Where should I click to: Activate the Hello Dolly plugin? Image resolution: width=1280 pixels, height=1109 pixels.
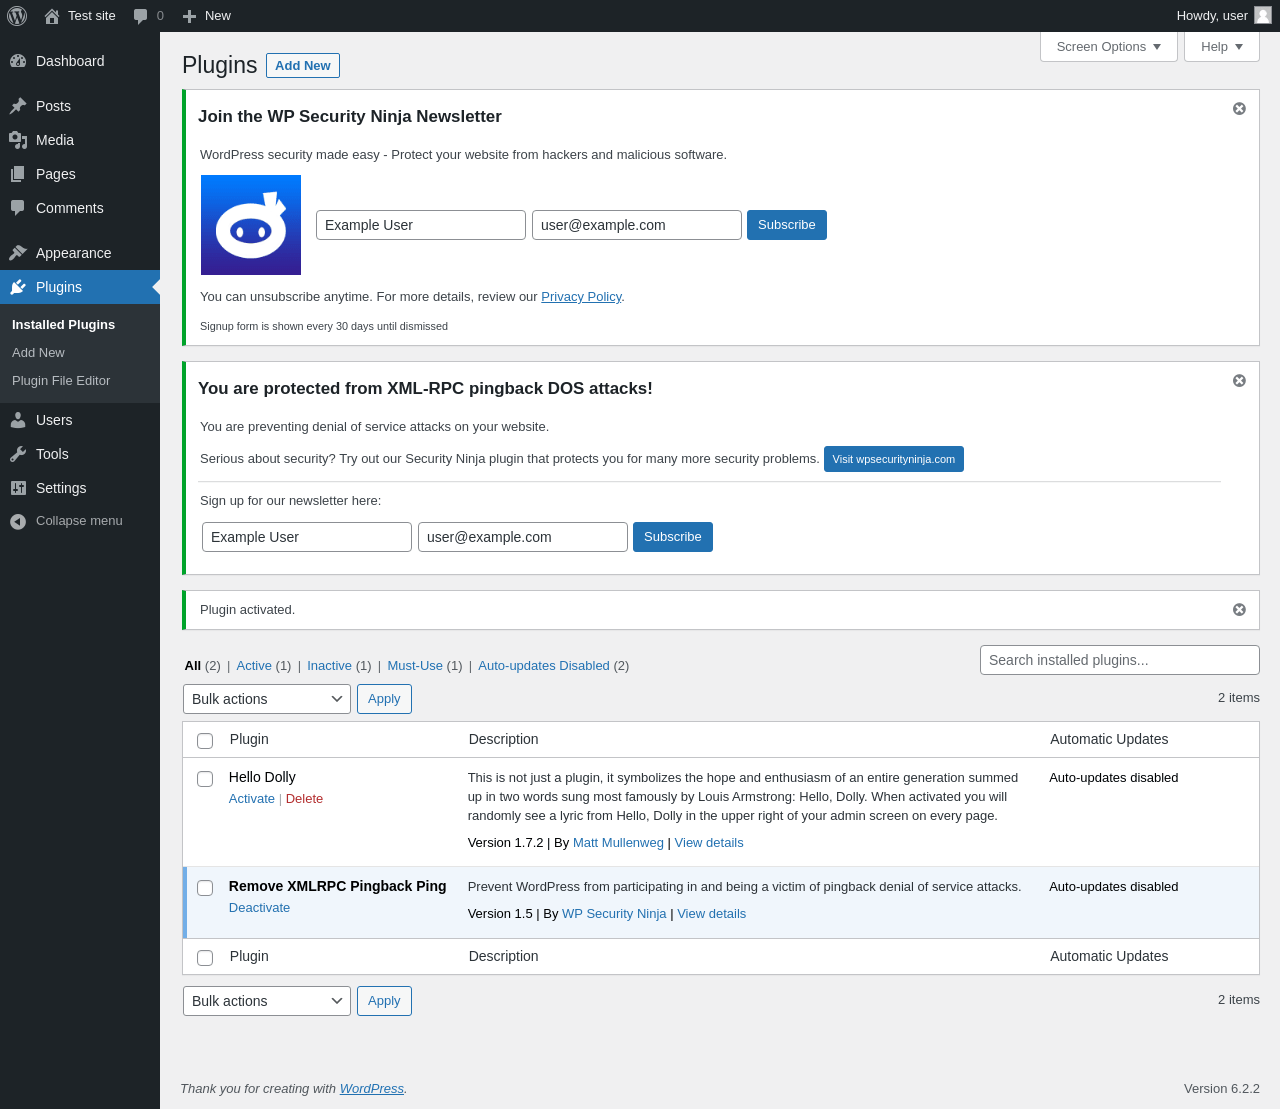[252, 799]
